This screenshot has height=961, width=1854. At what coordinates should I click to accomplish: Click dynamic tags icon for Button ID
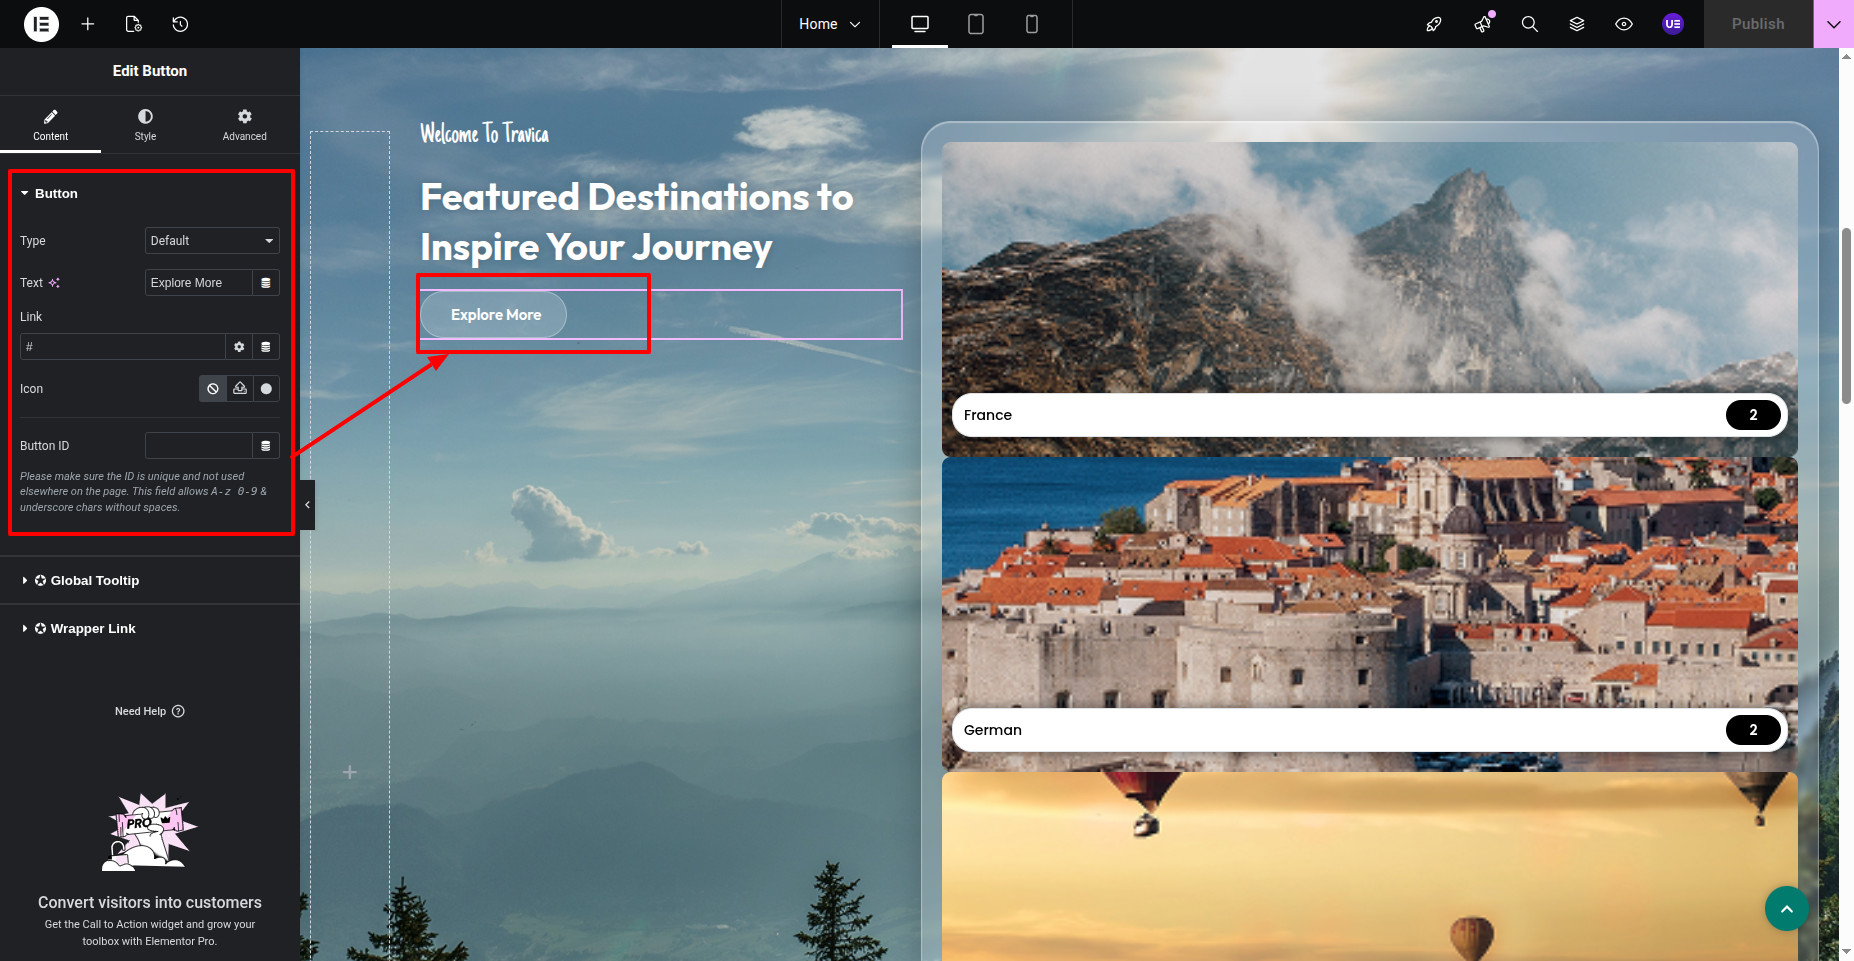coord(266,446)
